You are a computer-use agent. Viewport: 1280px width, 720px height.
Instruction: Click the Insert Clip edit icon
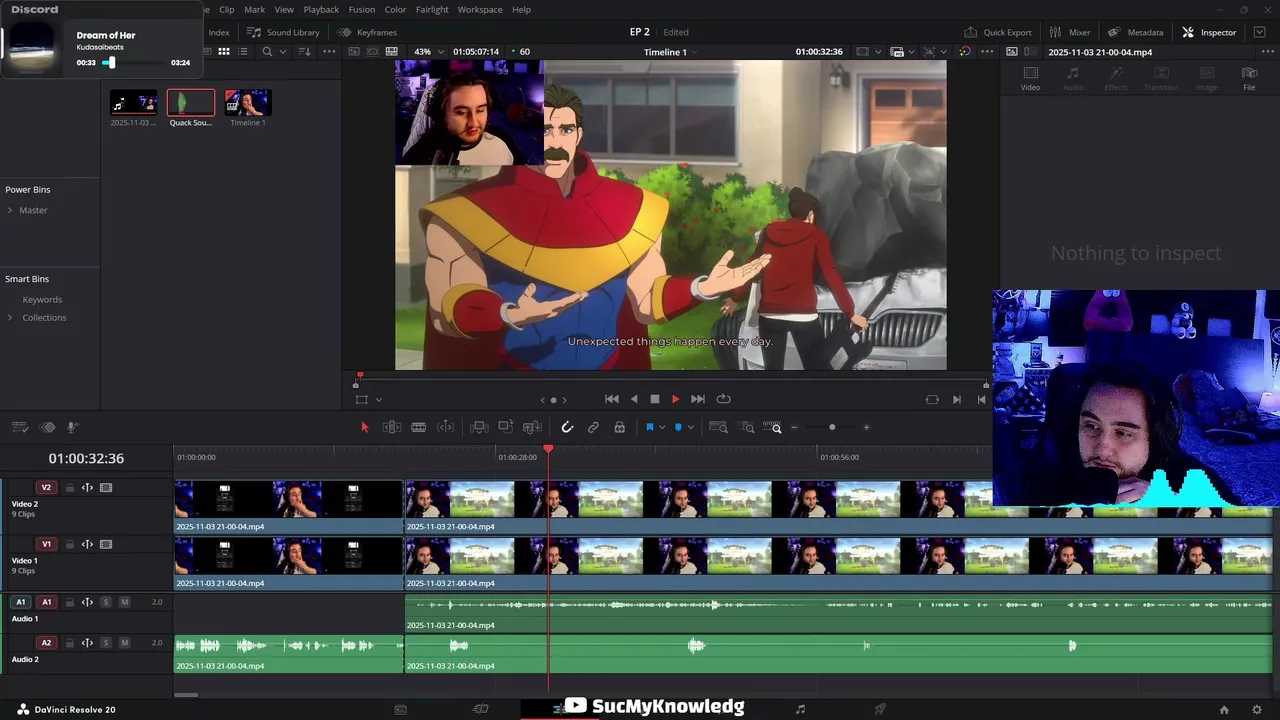click(479, 427)
